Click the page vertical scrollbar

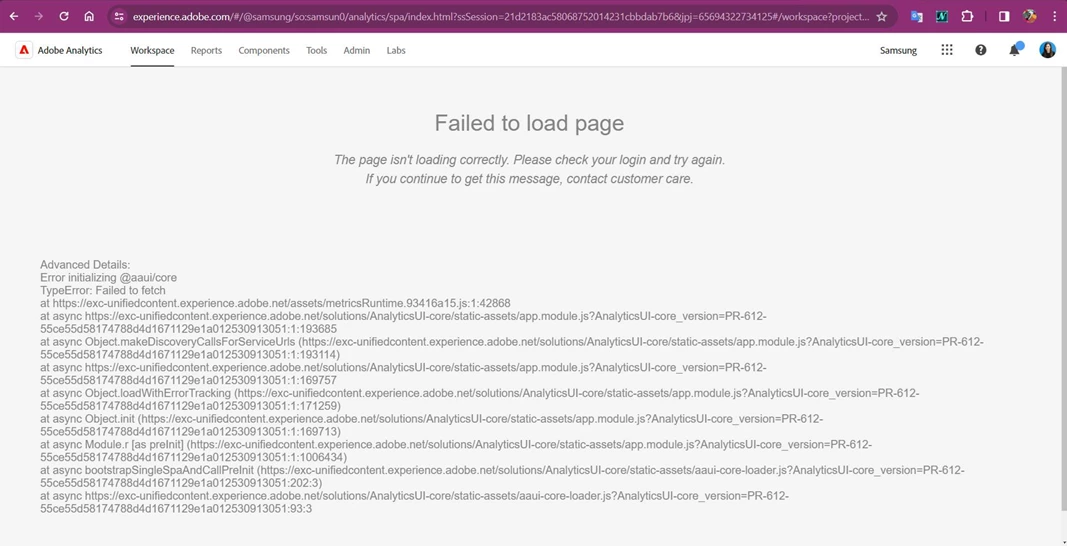1063,289
